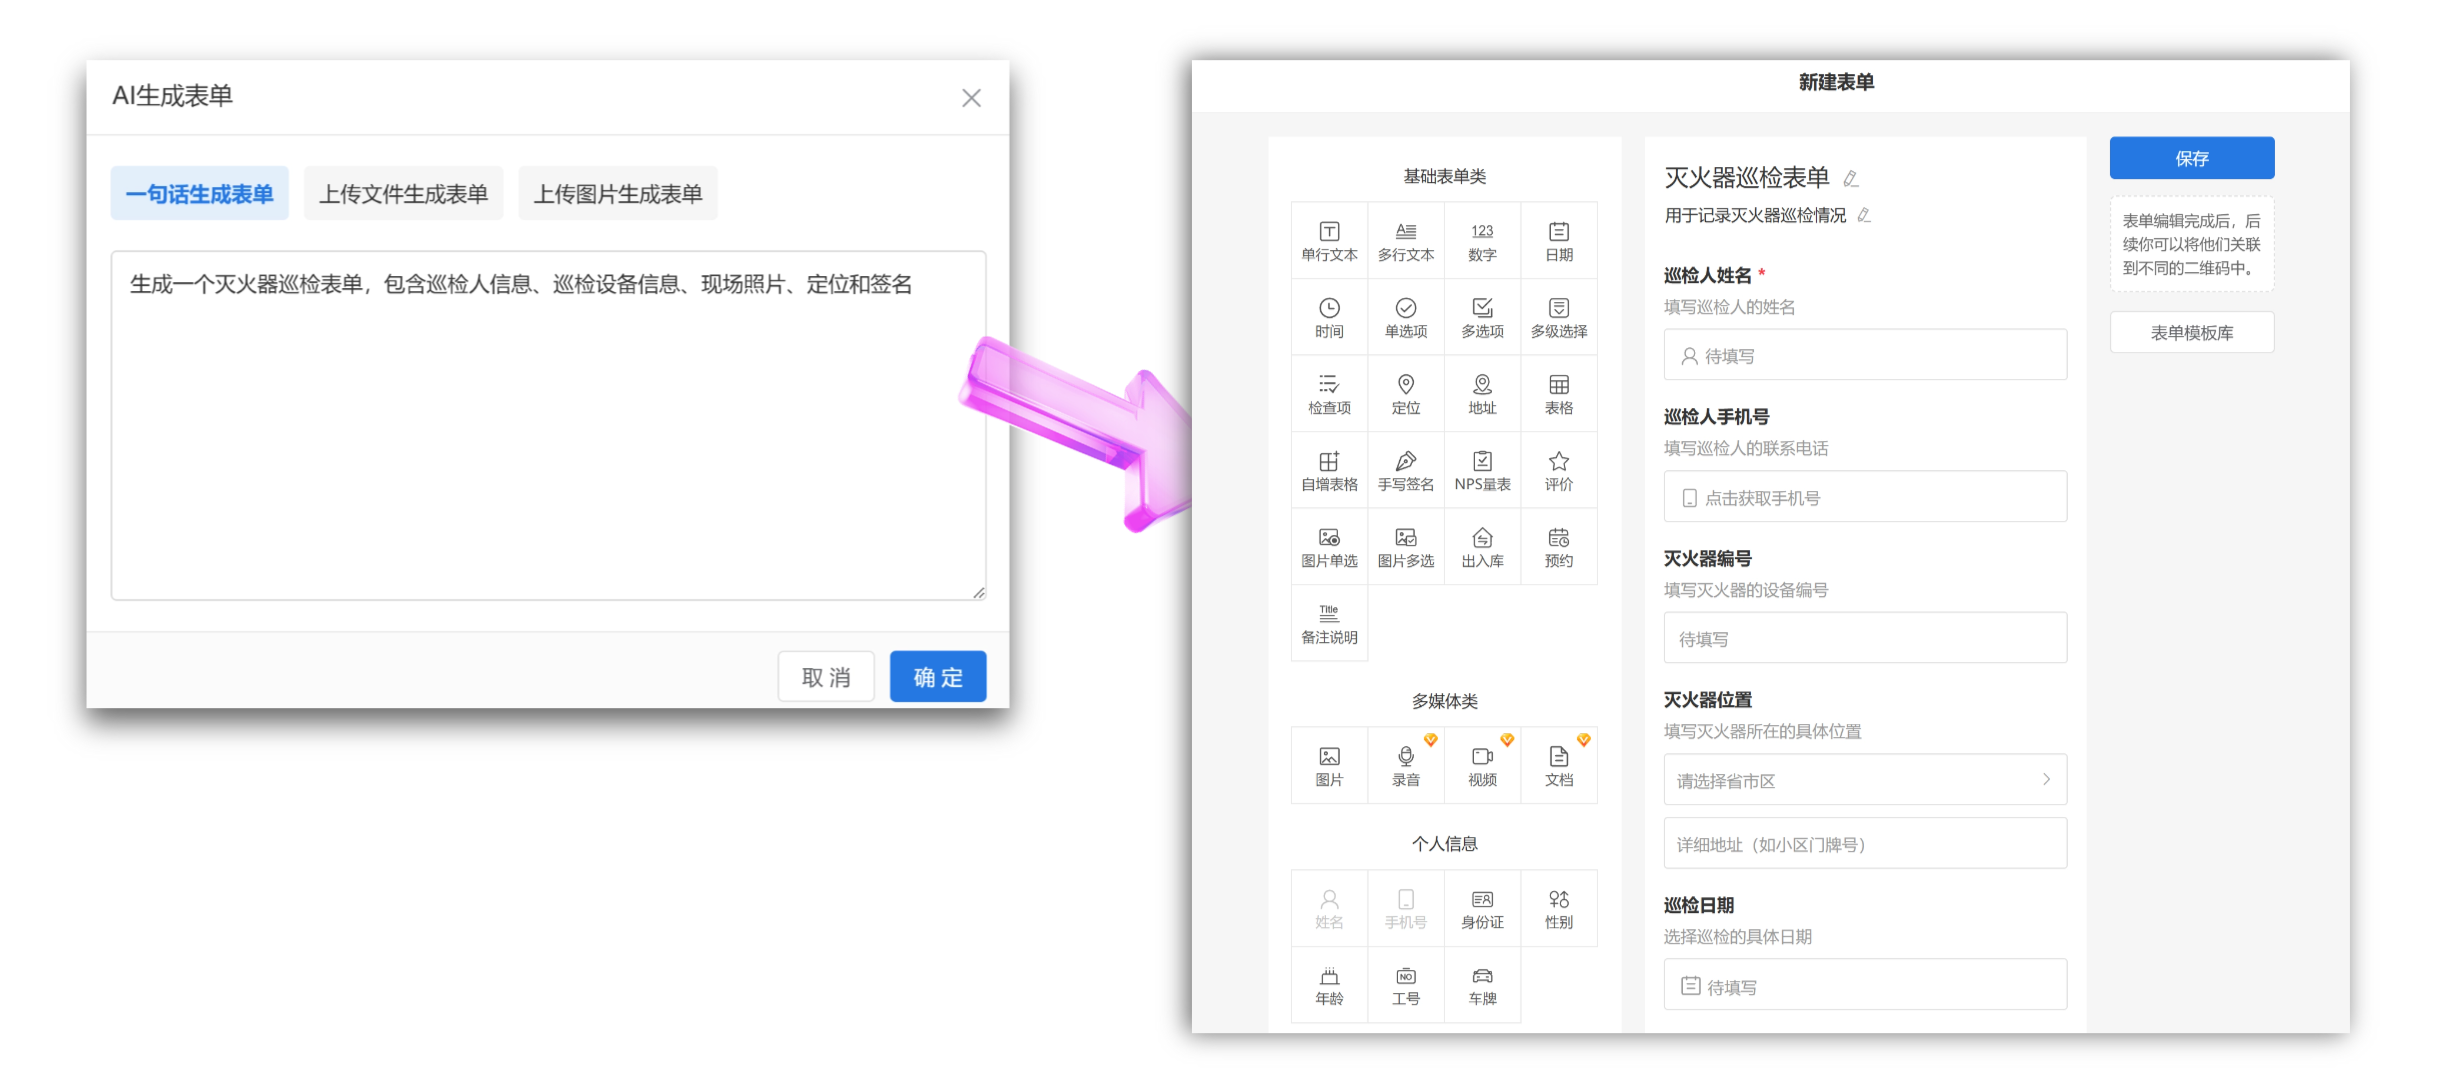Screen dimensions: 2449x1080
Task: Click the 灭火器编号 input field
Action: pyautogui.click(x=1864, y=638)
